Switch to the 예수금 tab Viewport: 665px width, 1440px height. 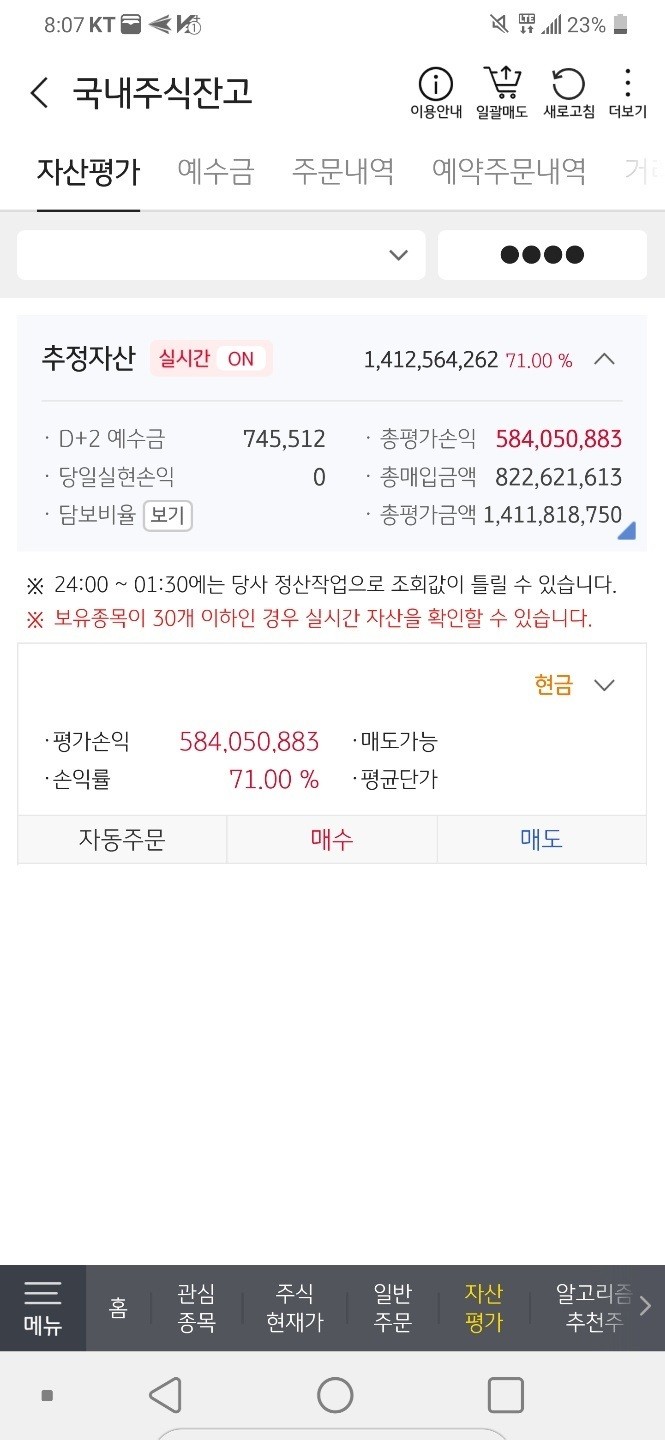[216, 171]
